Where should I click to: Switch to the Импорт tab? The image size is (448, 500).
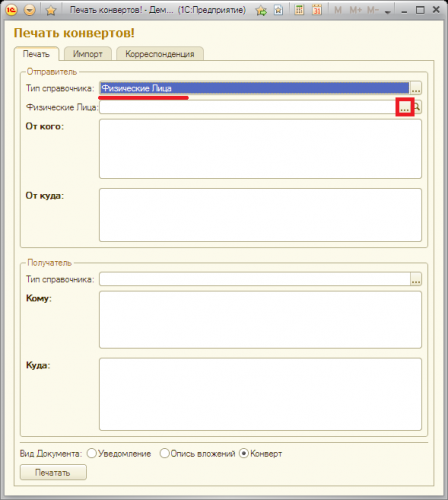tap(88, 54)
